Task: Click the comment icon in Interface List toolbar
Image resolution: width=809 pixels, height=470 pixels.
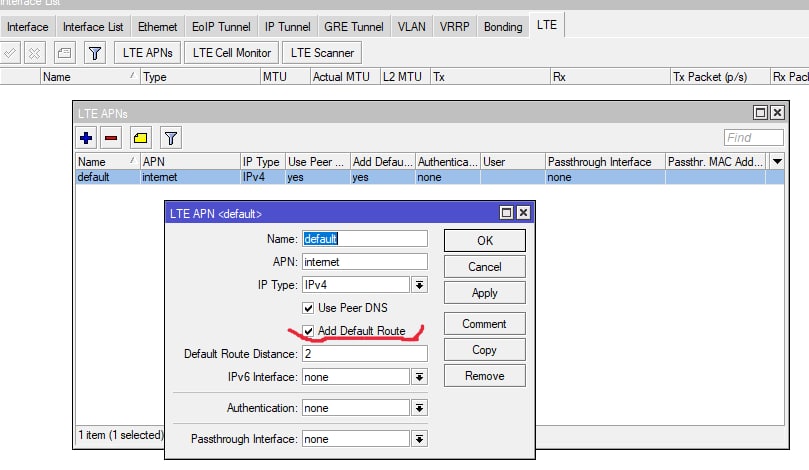Action: (64, 53)
